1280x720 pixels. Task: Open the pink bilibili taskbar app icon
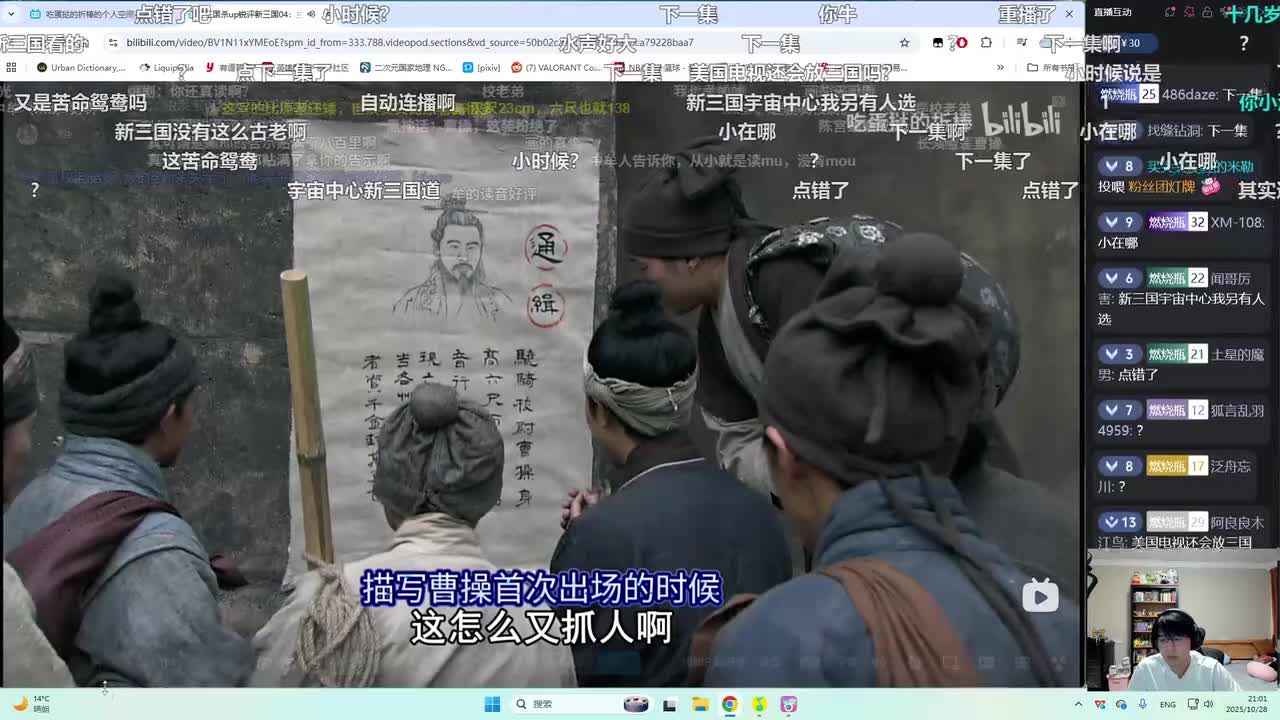point(789,704)
